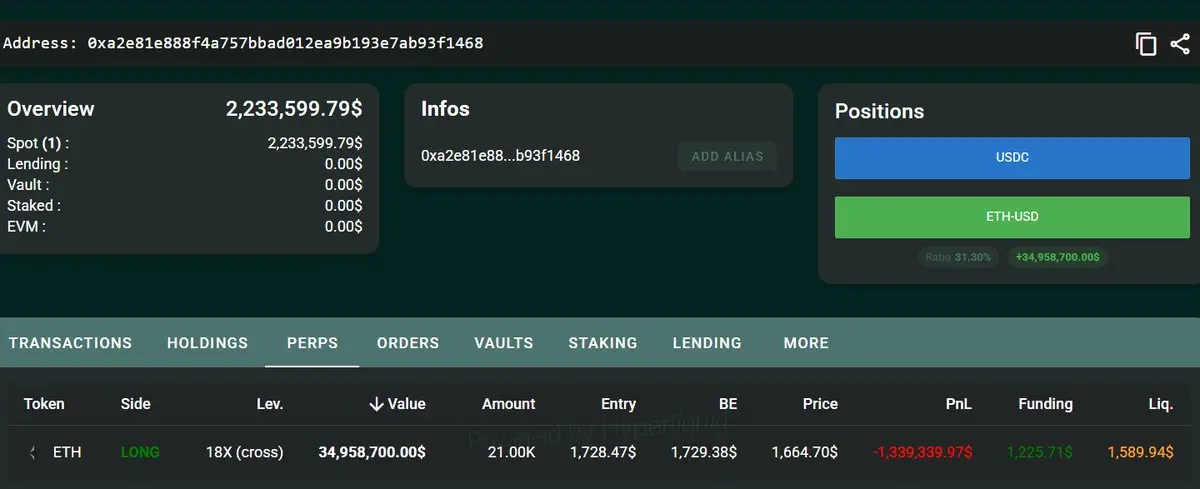Image resolution: width=1200 pixels, height=489 pixels.
Task: Expand the ETH row chevron
Action: [x=32, y=452]
